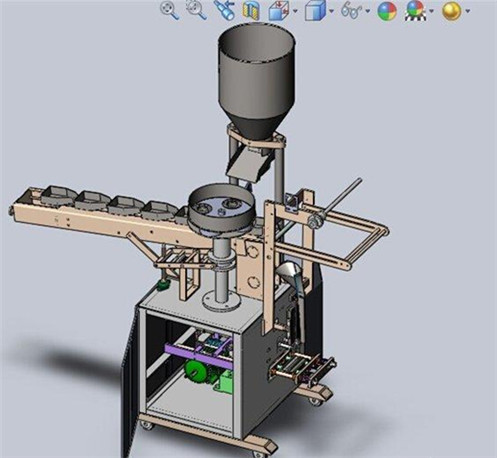Open the View Settings dropdown arrow
Image resolution: width=497 pixels, height=458 pixels.
(468, 11)
